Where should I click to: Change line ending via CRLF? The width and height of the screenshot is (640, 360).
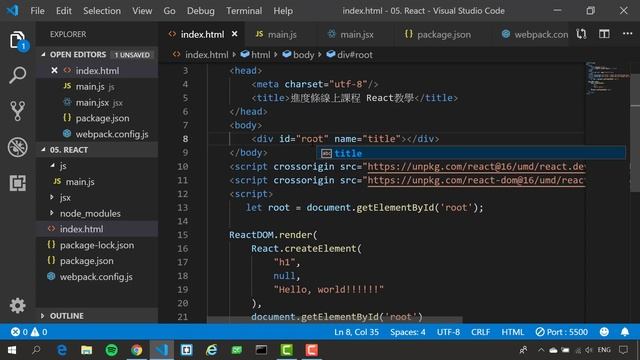pos(480,332)
